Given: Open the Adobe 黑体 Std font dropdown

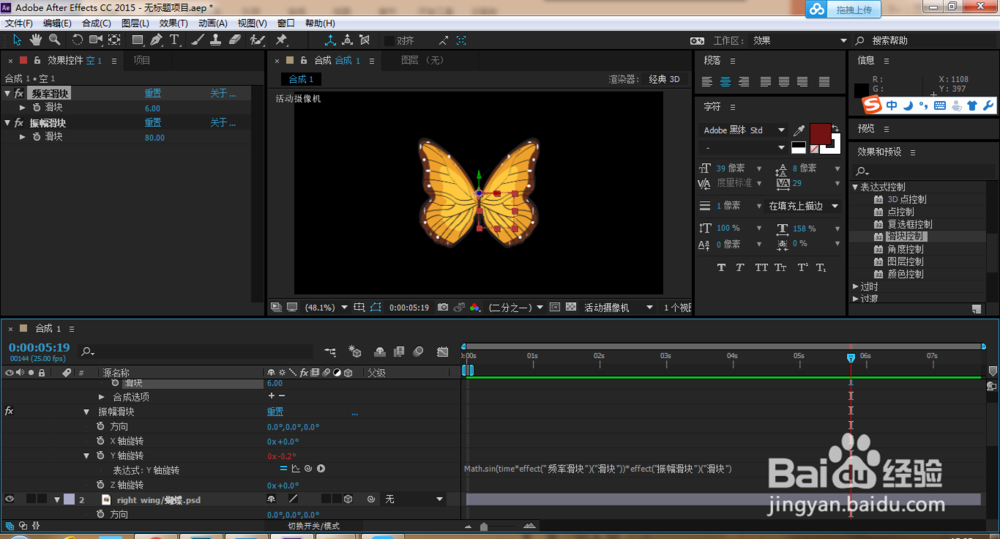Looking at the screenshot, I should [x=744, y=130].
